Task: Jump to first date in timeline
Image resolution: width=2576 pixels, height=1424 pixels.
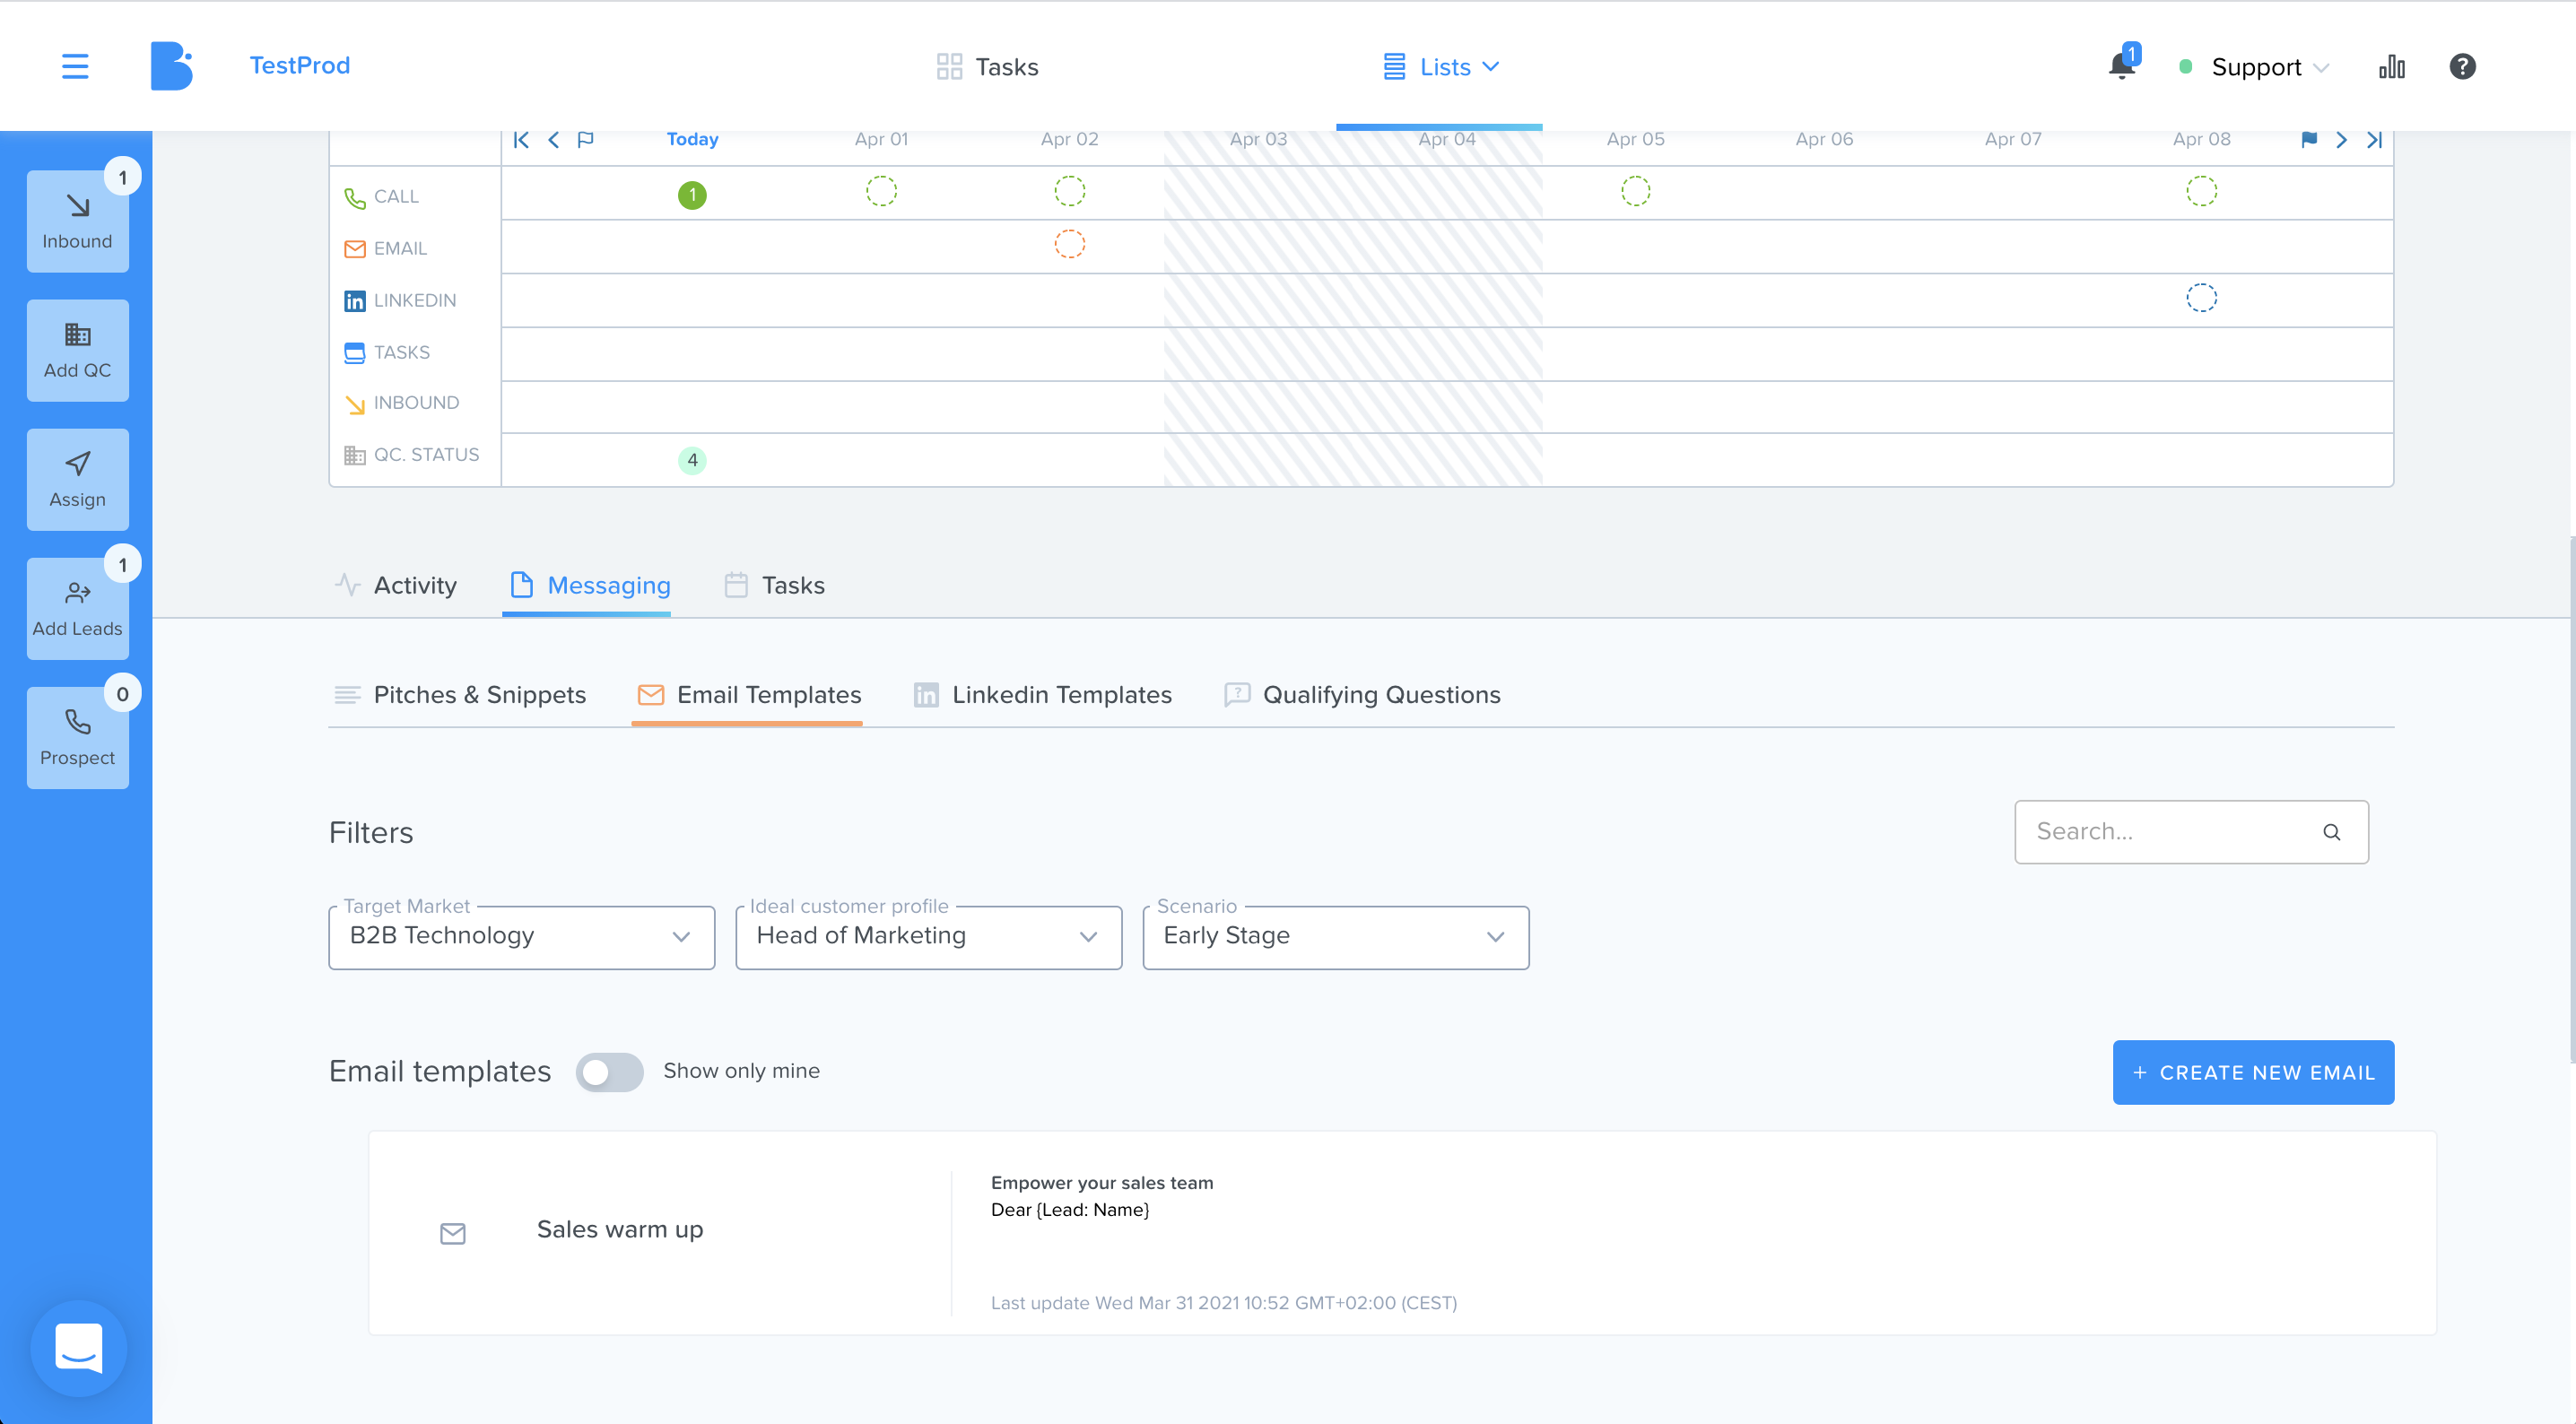Action: (x=521, y=139)
